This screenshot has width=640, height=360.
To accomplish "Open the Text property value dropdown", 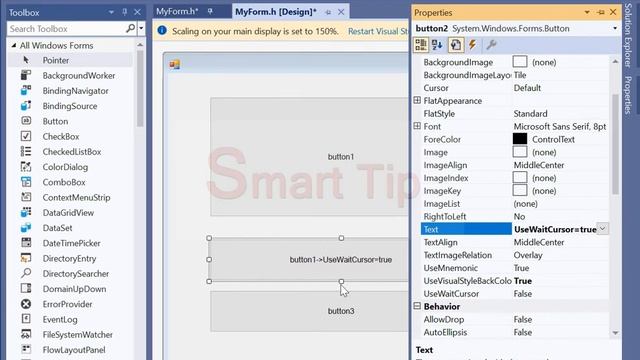I will [x=602, y=229].
